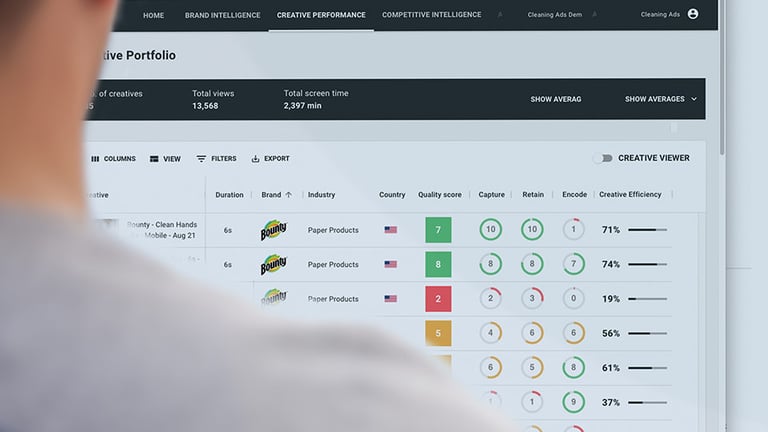Open the Brand Intelligence tab

222,16
